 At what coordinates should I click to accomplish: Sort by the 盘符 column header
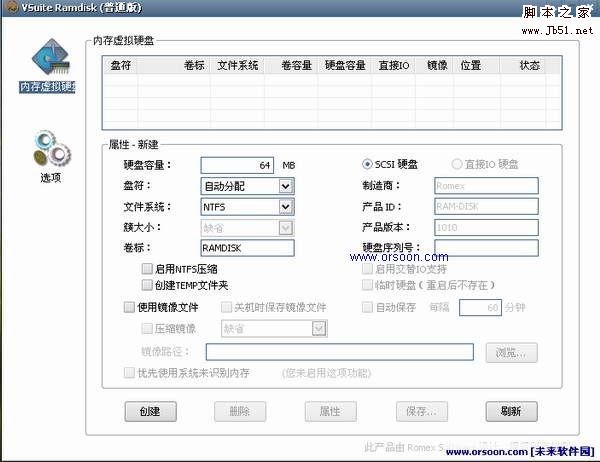coord(121,65)
